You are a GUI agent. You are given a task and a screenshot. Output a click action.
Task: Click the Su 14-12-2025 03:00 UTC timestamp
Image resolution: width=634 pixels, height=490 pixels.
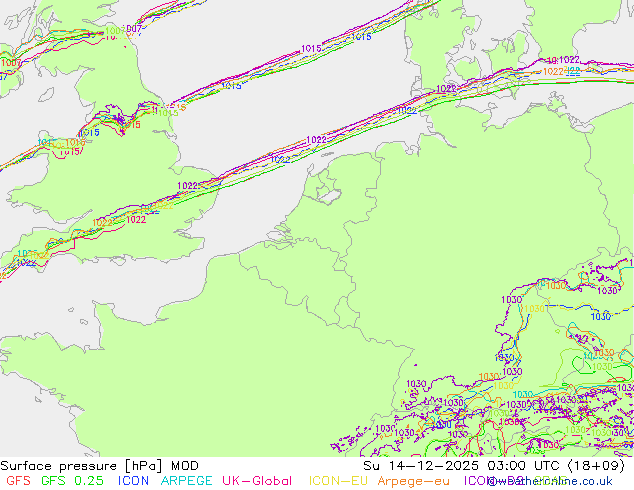coord(461,466)
